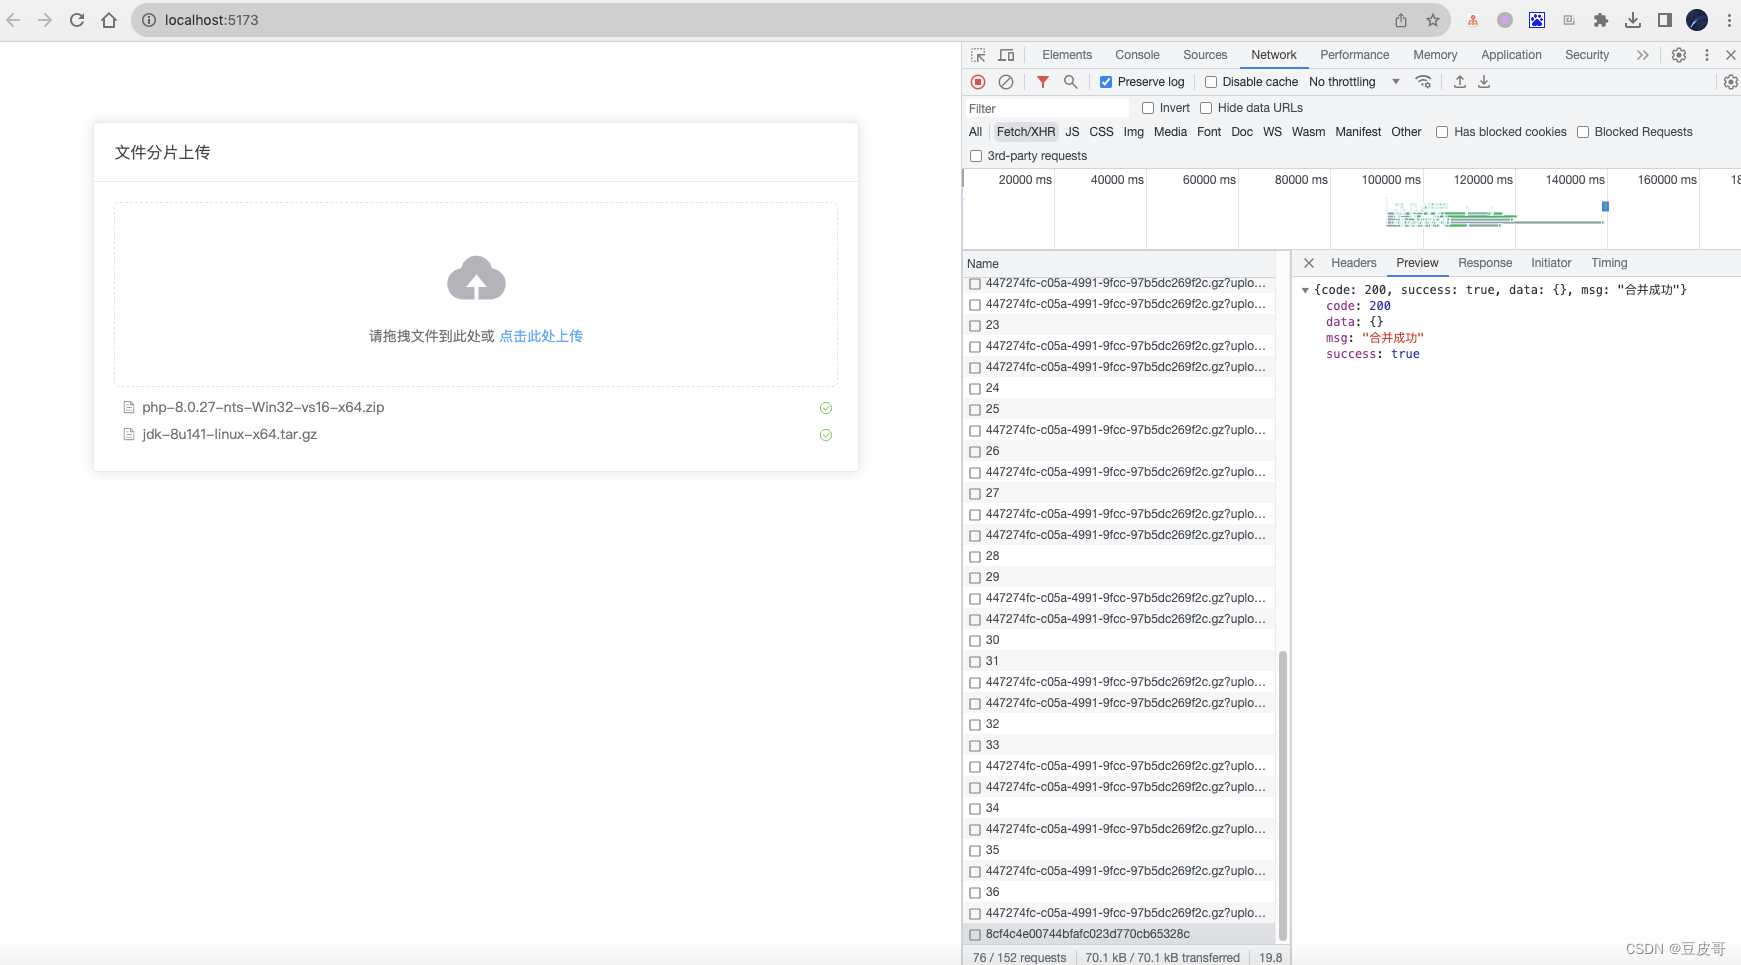Check Has blocked cookies checkbox
1741x965 pixels.
(1442, 132)
